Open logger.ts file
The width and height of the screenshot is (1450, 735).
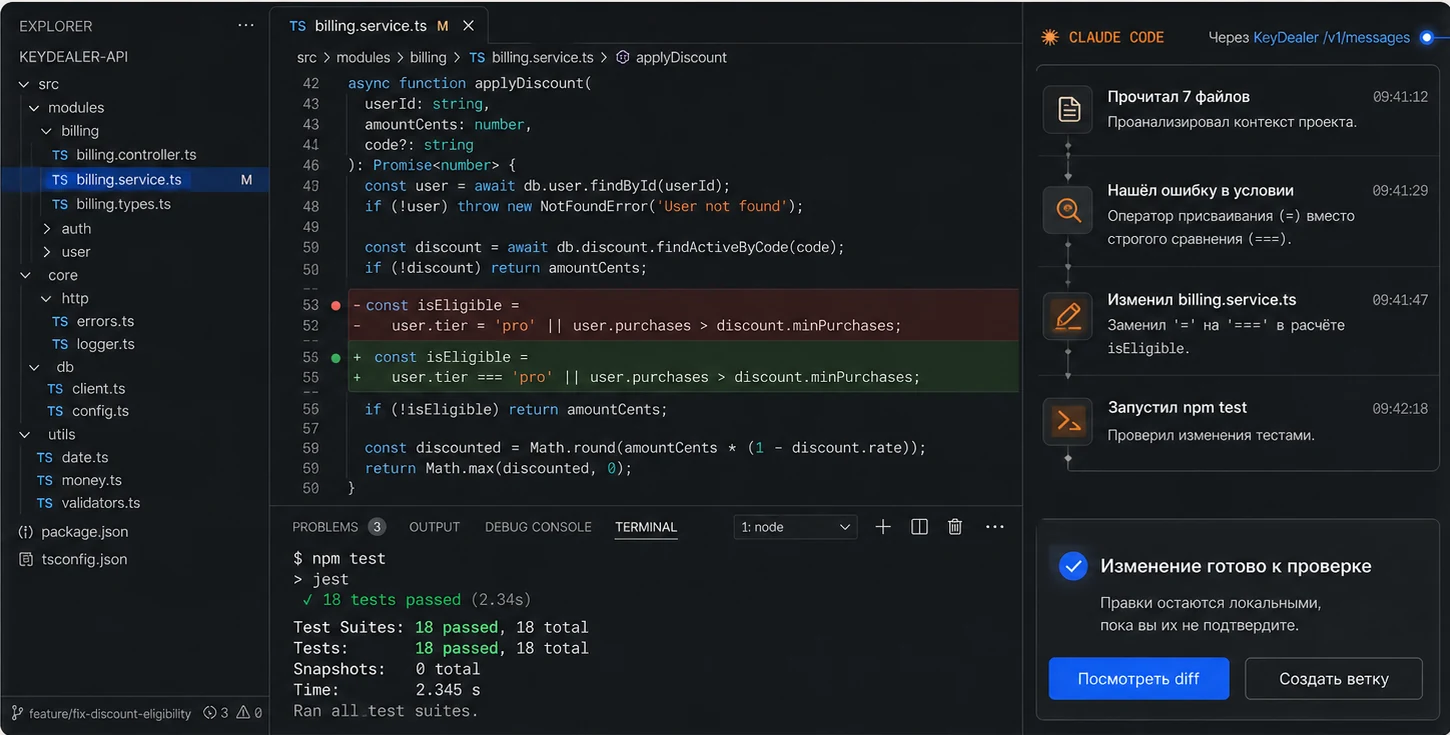point(105,344)
